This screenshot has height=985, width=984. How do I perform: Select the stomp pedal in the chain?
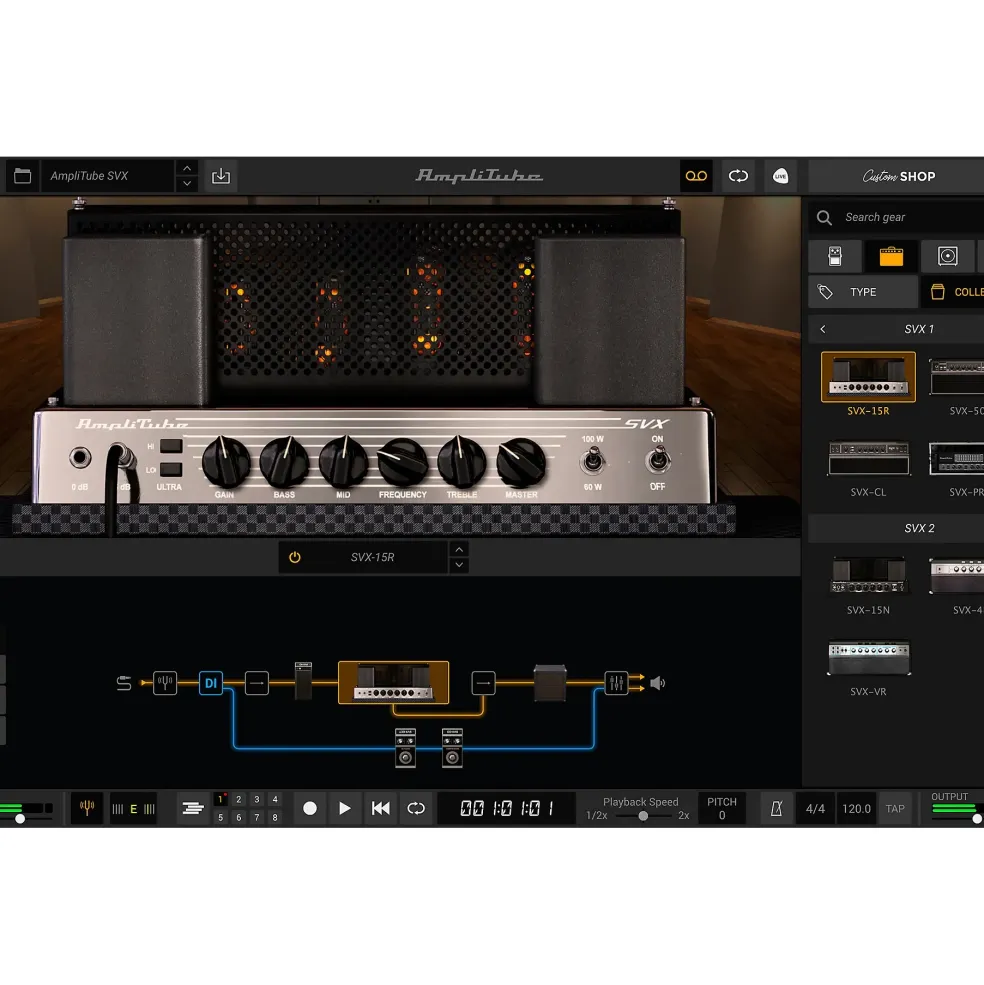[x=303, y=681]
